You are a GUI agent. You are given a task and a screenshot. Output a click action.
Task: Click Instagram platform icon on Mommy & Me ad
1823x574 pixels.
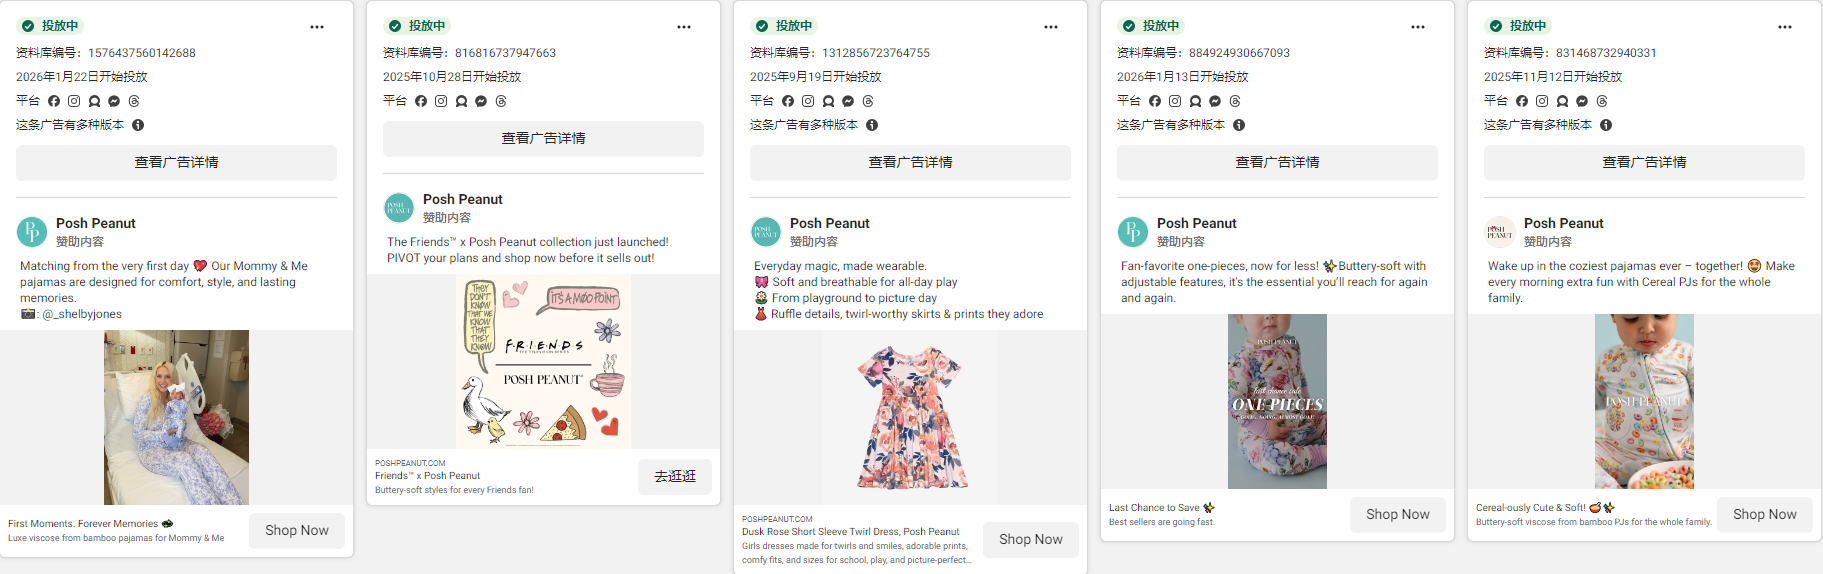click(74, 101)
